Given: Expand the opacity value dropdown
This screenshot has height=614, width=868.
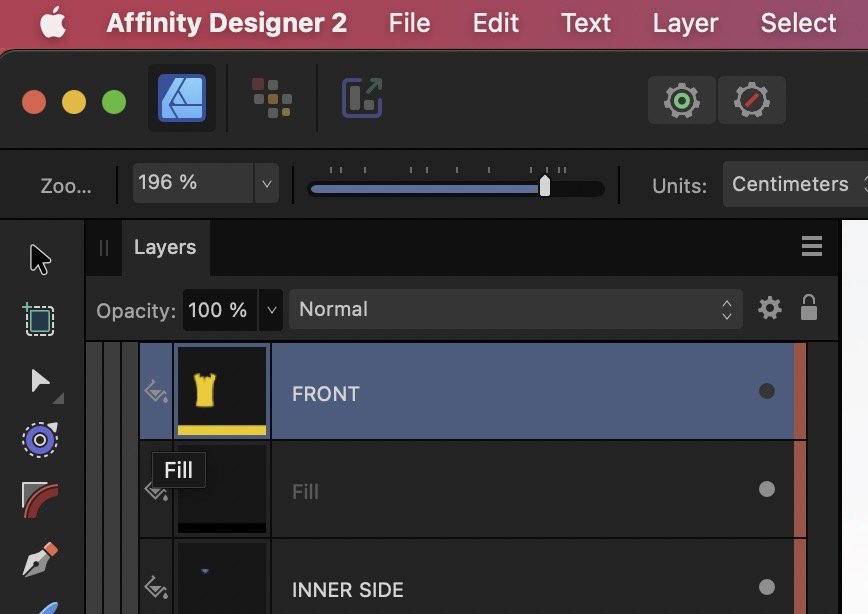Looking at the screenshot, I should [271, 310].
